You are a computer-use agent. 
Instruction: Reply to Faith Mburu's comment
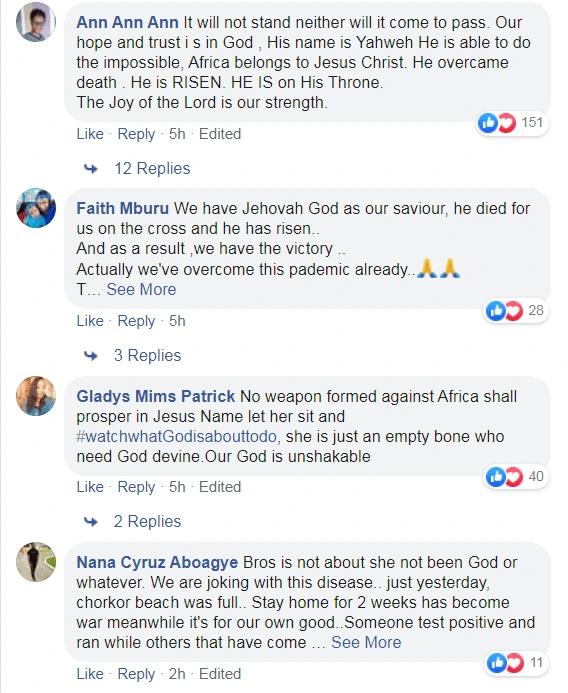[x=136, y=321]
